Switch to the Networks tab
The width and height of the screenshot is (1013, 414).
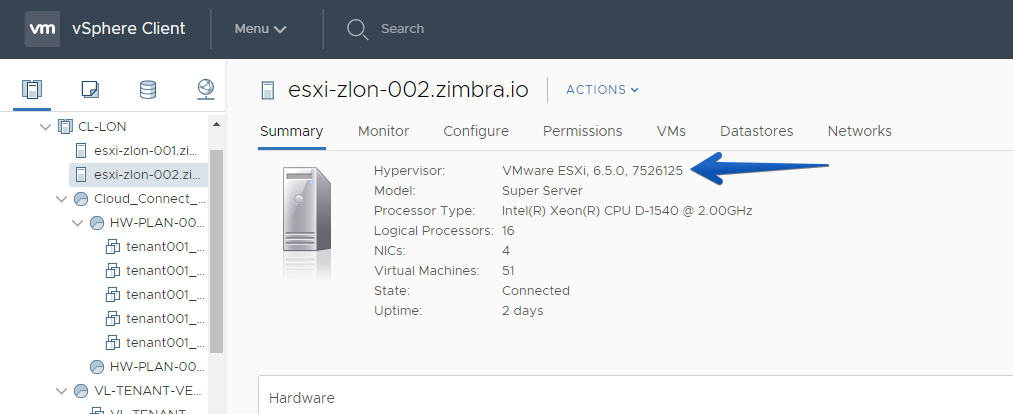[859, 131]
